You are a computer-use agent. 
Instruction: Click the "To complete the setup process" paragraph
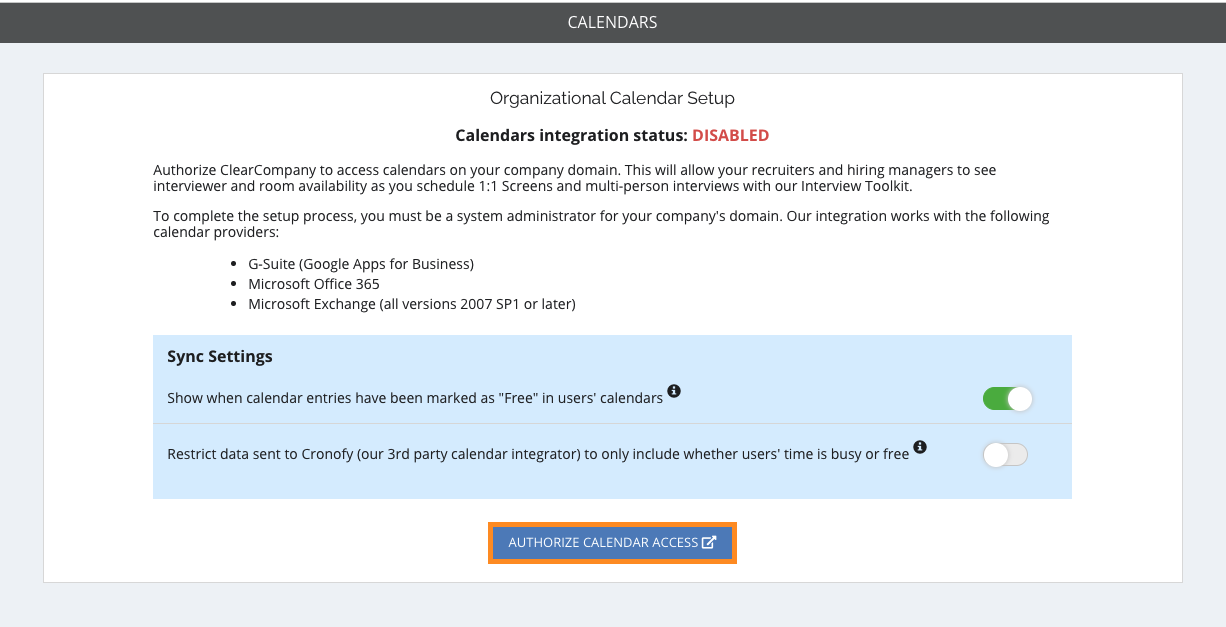point(600,224)
